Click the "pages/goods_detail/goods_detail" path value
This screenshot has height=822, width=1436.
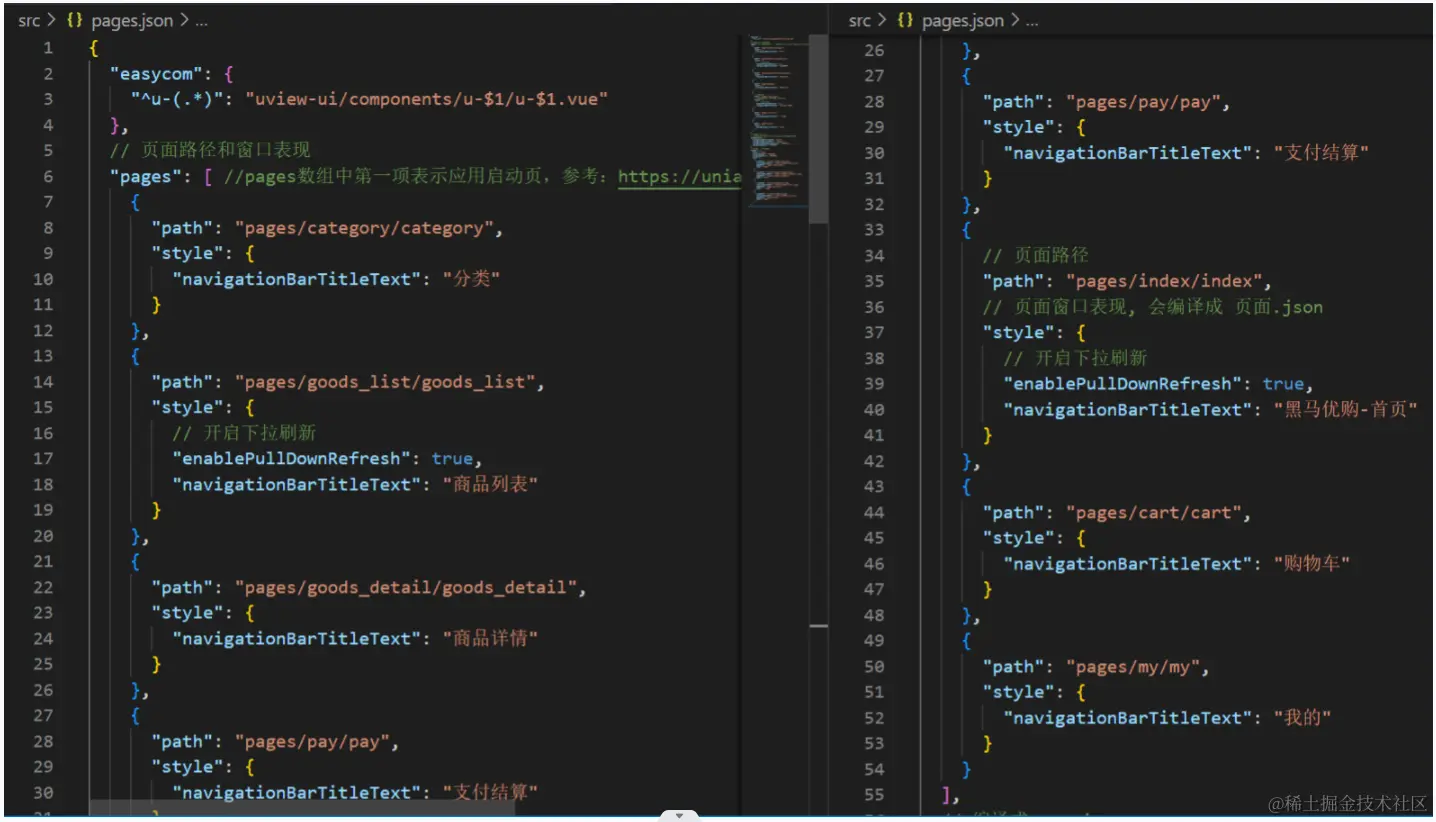(406, 587)
